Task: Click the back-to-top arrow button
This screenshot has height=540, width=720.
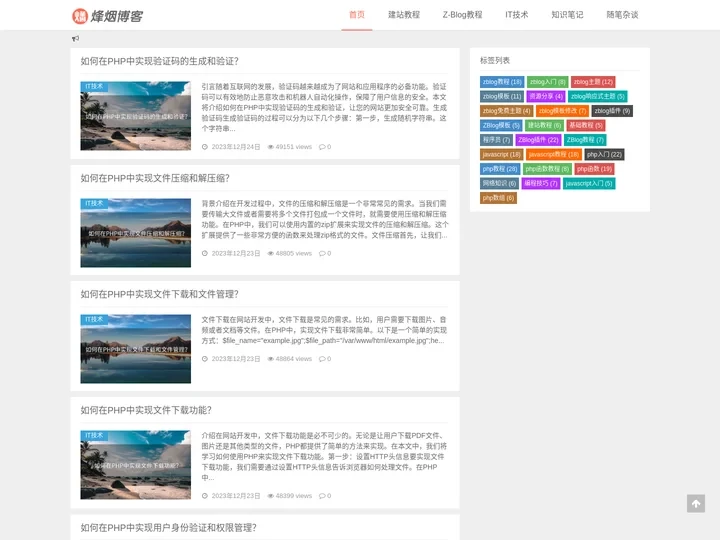Action: (x=696, y=503)
